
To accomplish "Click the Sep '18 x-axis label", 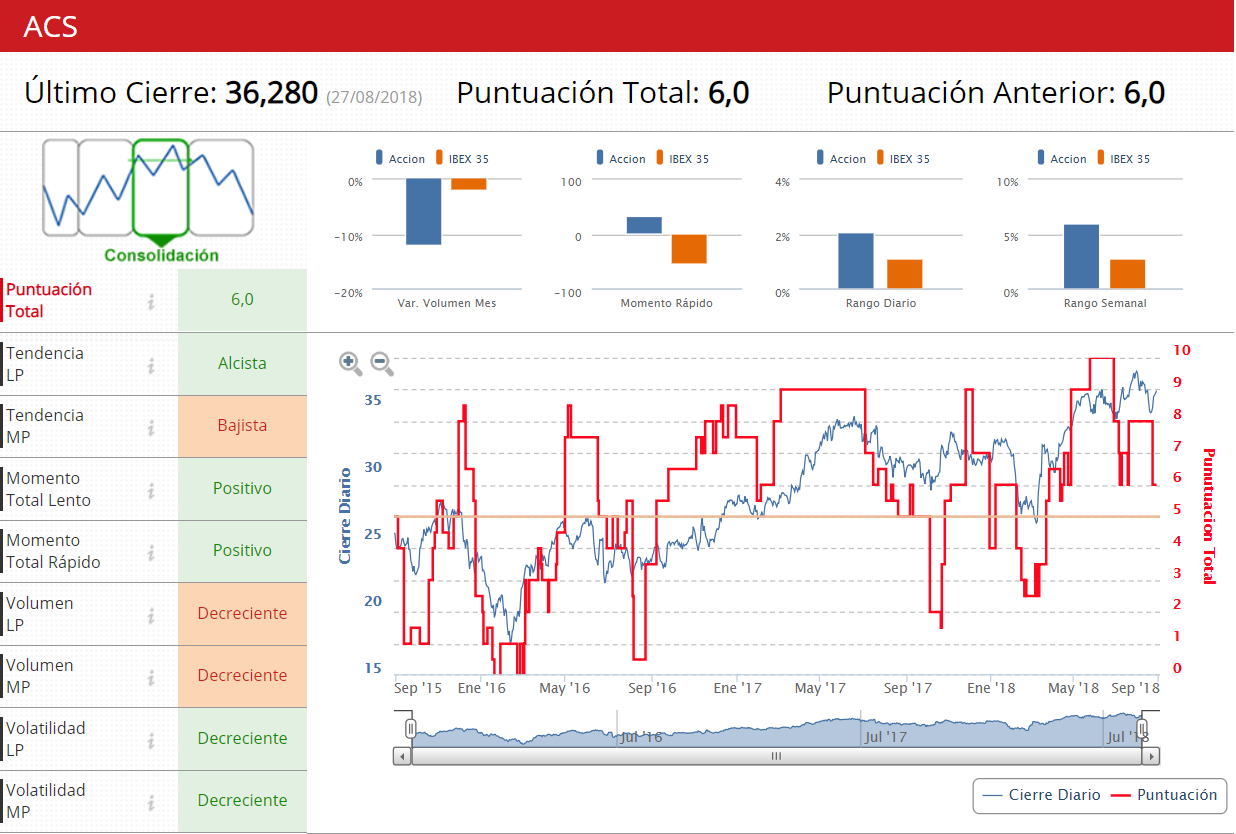I will click(1135, 688).
